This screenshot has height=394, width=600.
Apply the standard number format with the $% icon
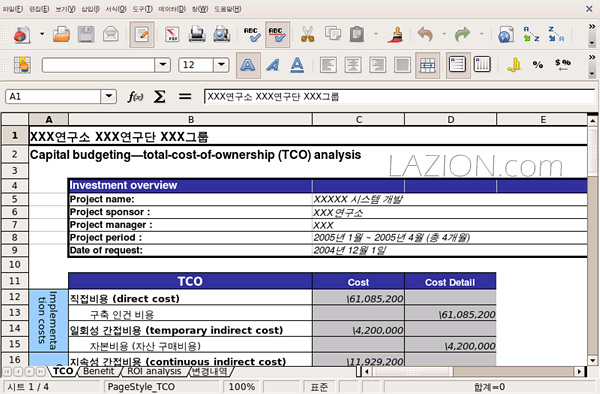tap(563, 65)
